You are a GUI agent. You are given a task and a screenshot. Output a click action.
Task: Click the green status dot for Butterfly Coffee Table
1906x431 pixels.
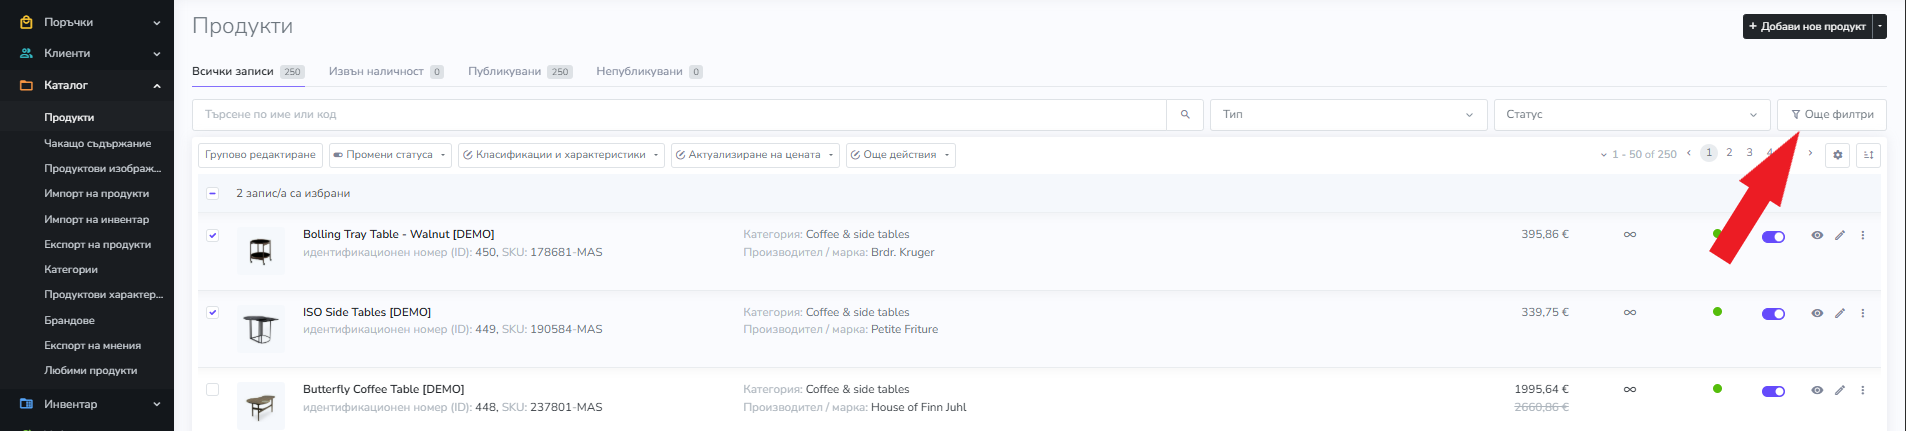tap(1717, 389)
